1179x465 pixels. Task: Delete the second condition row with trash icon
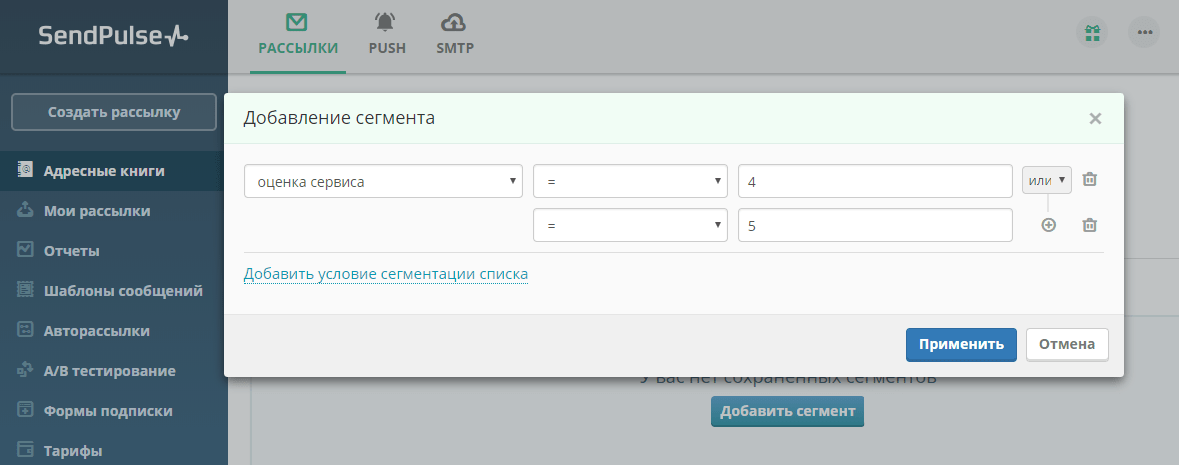click(x=1089, y=225)
